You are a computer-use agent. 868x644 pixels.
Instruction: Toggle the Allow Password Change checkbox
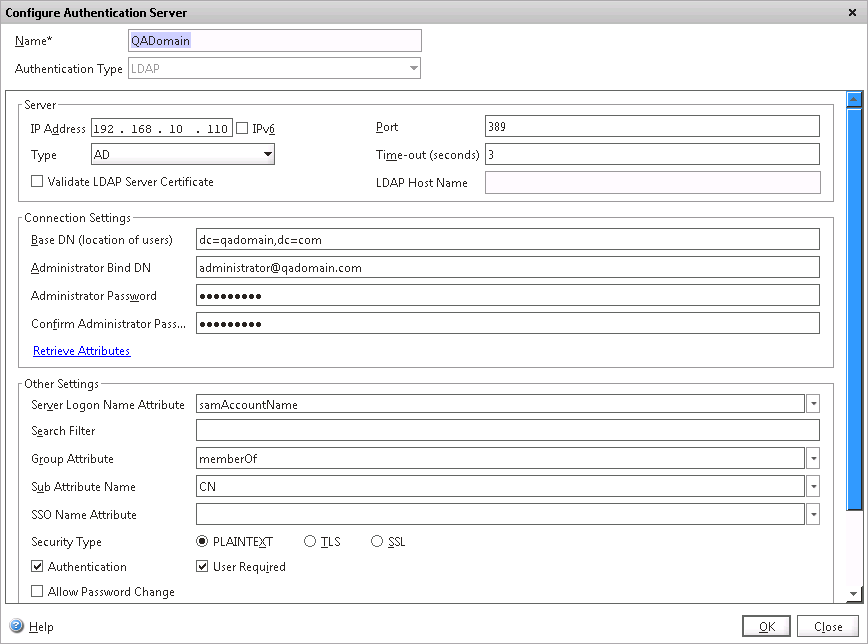38,592
